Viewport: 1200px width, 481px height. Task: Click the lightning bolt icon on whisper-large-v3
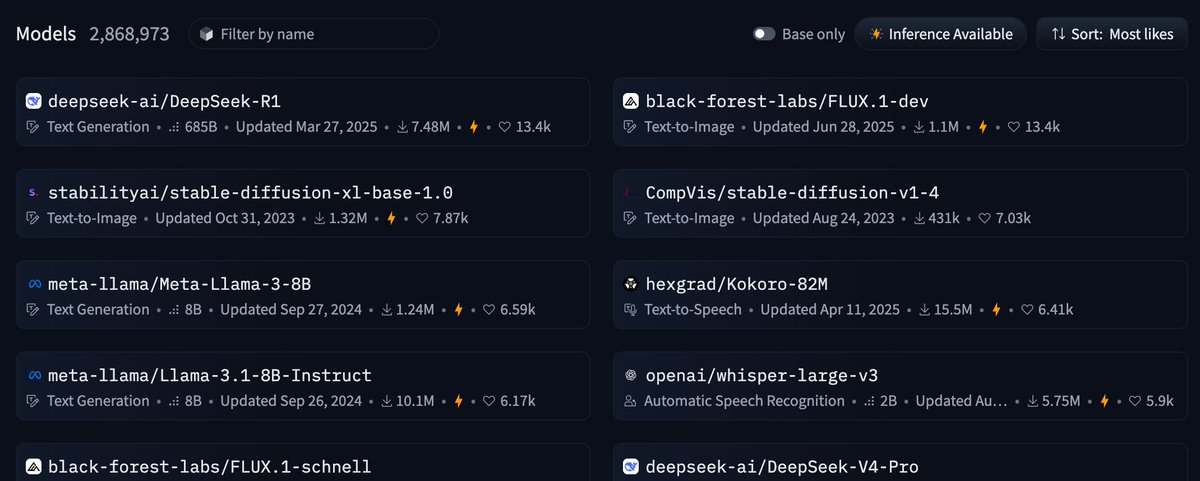tap(1104, 402)
